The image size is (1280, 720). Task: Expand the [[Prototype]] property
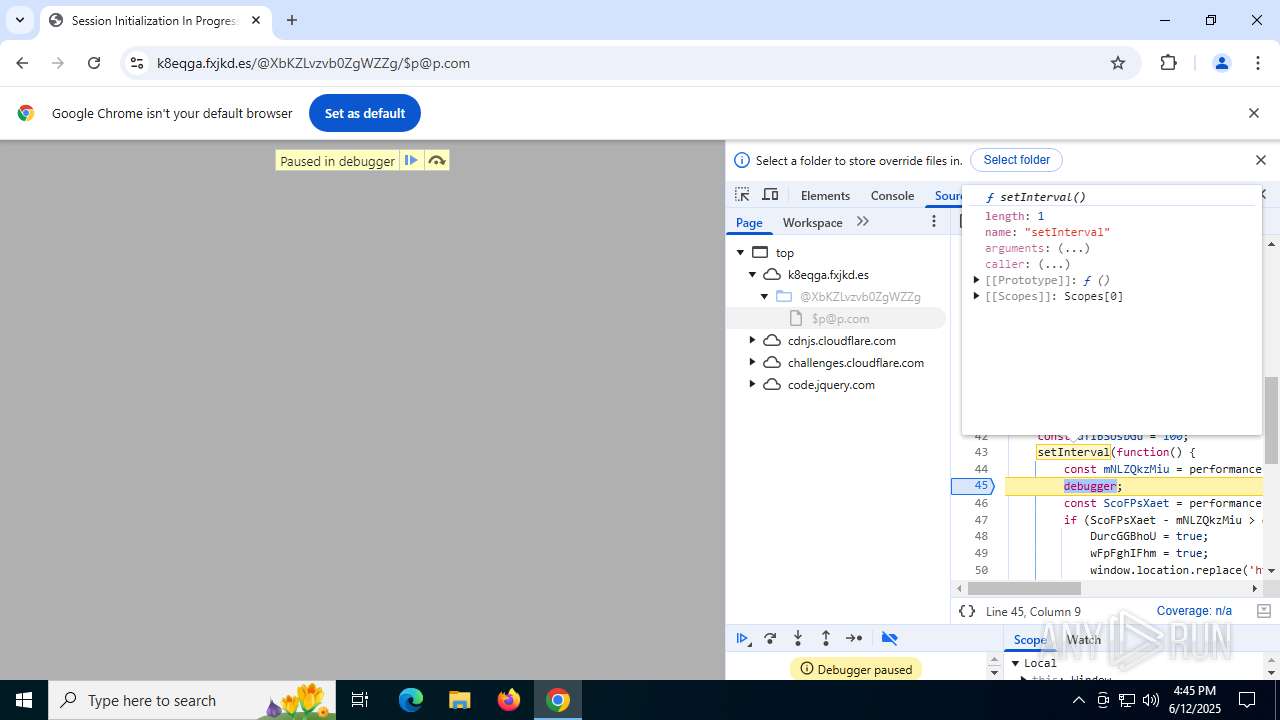click(x=976, y=280)
